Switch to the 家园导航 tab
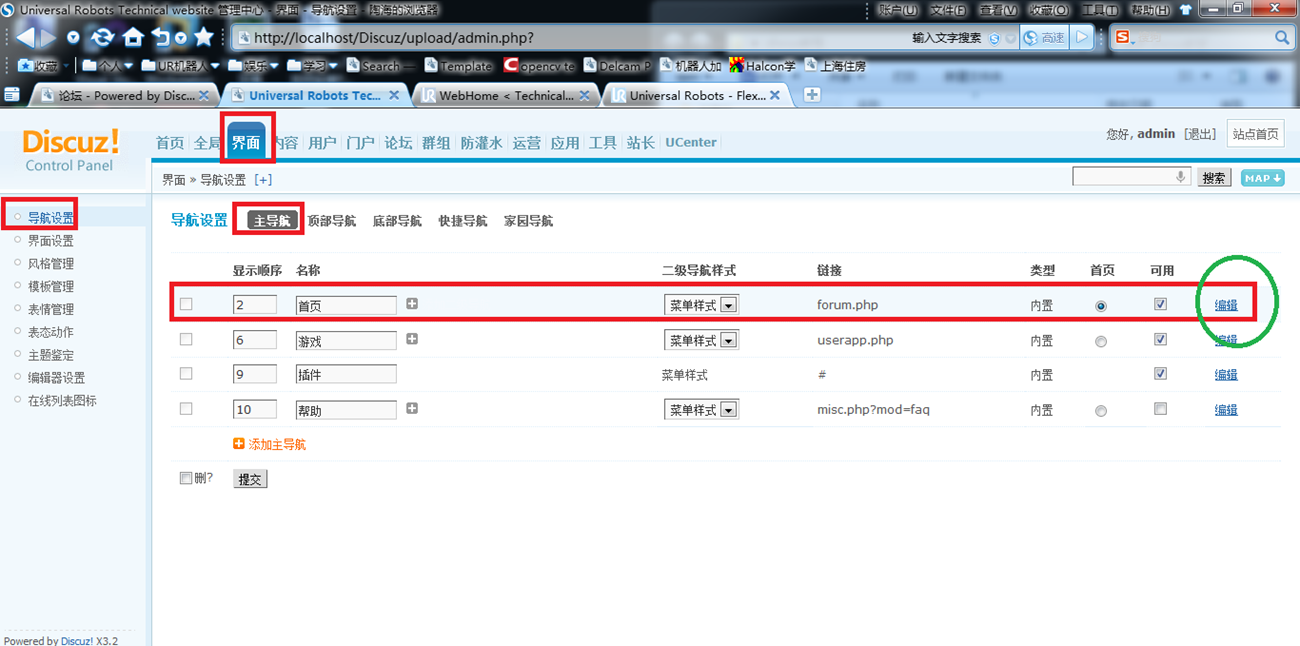 (528, 221)
